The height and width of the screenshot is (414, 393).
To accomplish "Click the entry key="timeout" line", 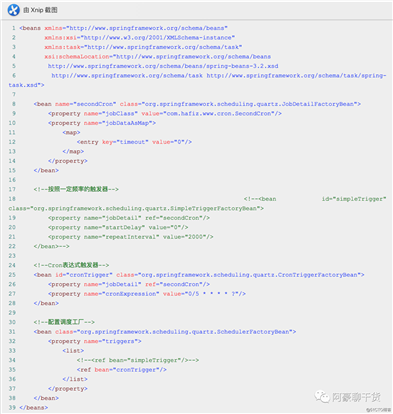I will point(134,142).
